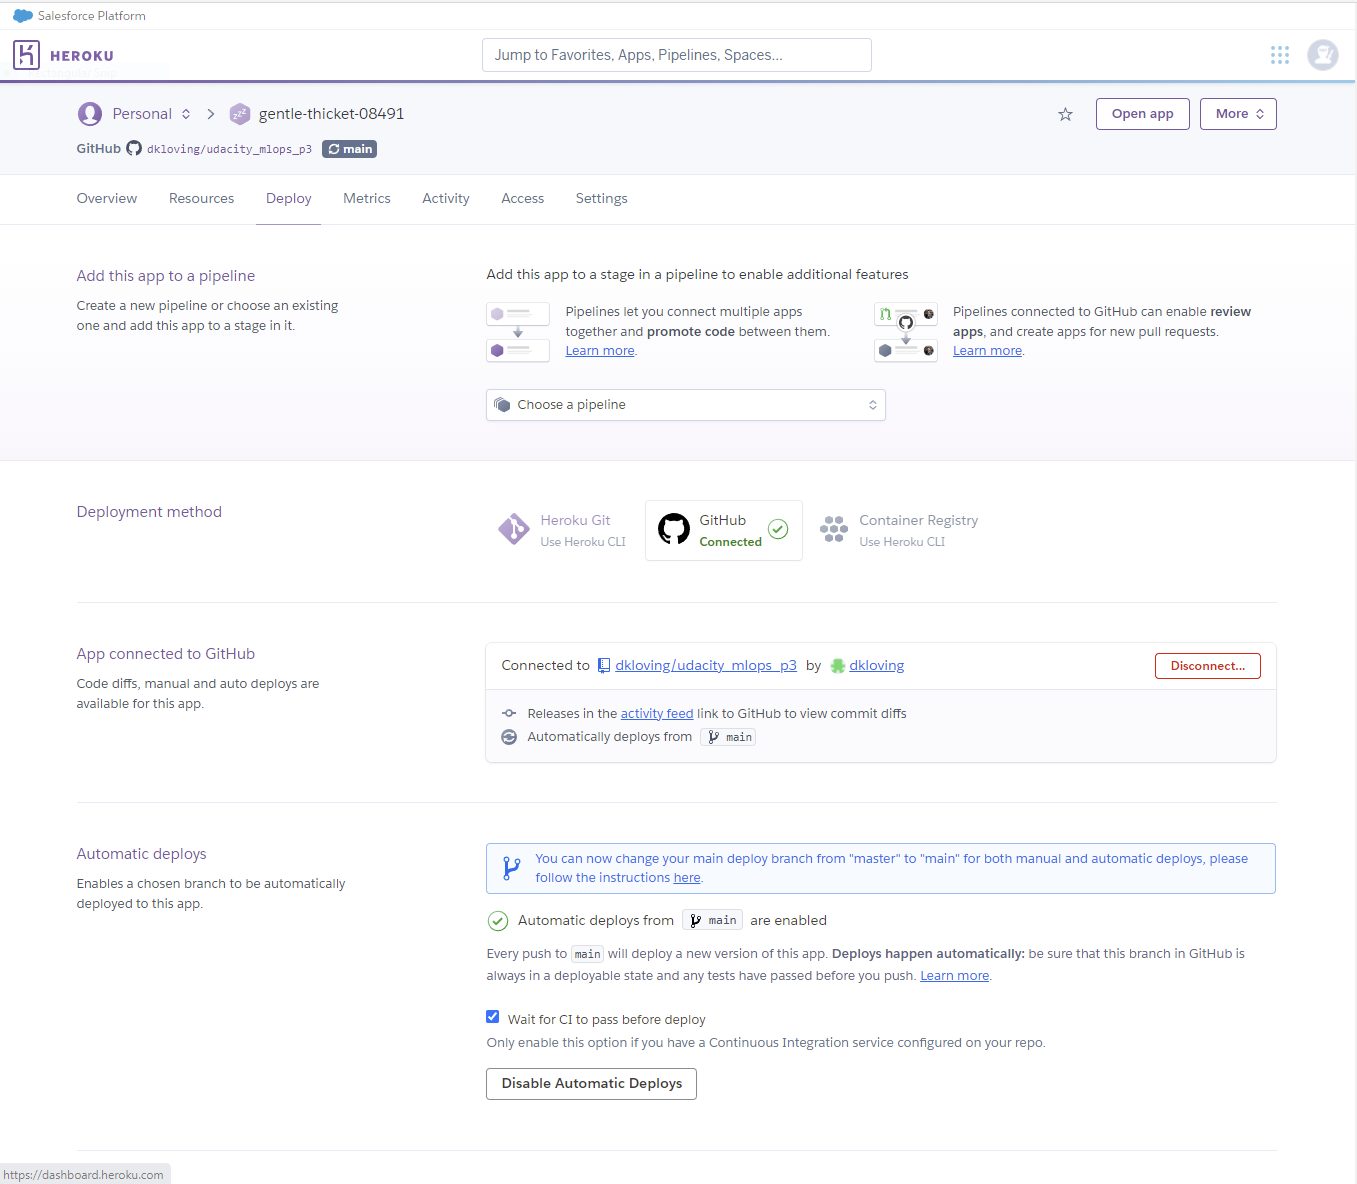Click Learn more under review apps text
The image size is (1357, 1184).
click(x=988, y=351)
